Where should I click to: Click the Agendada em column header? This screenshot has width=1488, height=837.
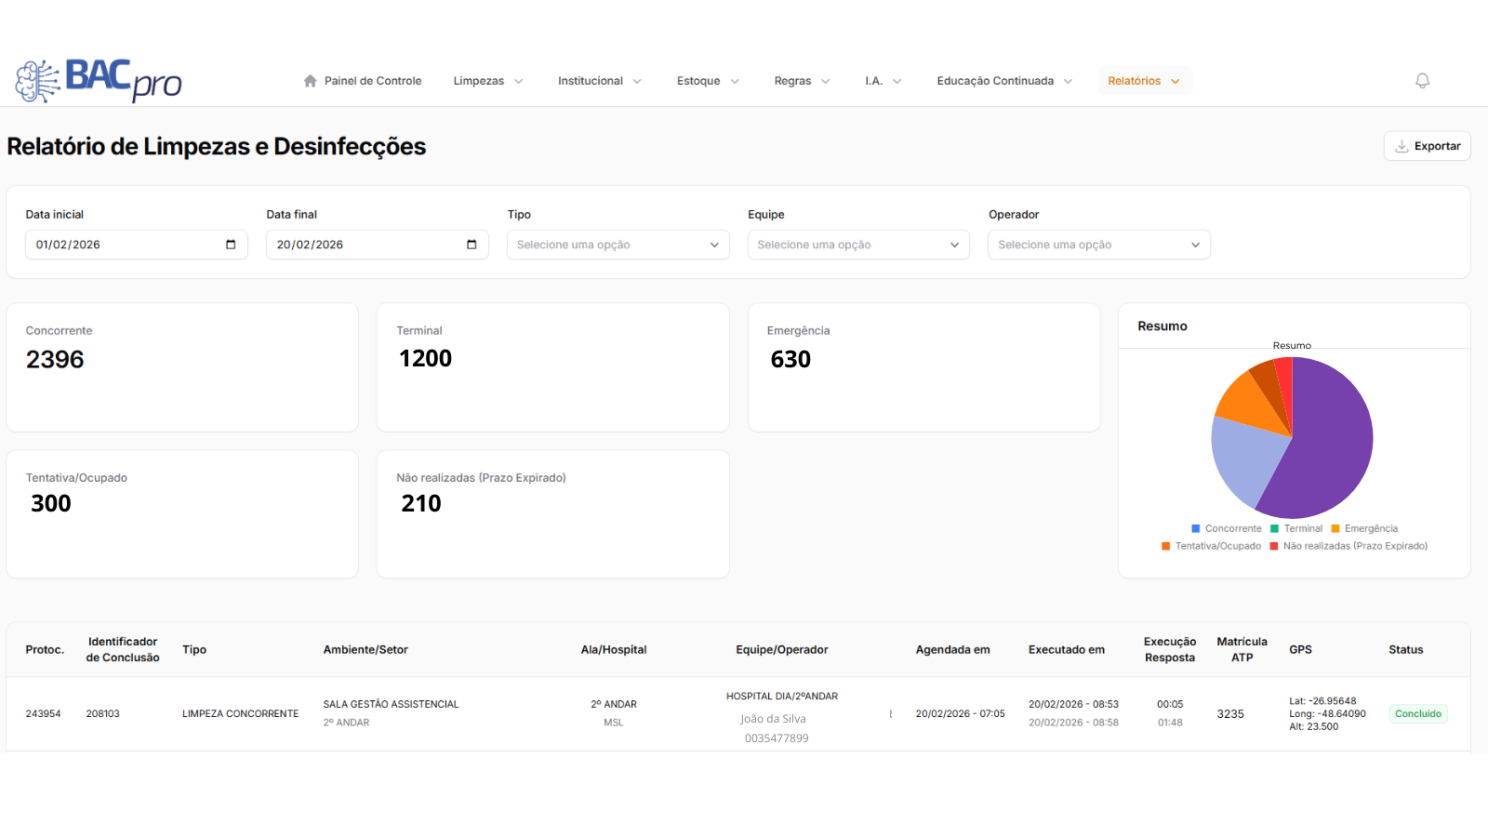tap(953, 650)
